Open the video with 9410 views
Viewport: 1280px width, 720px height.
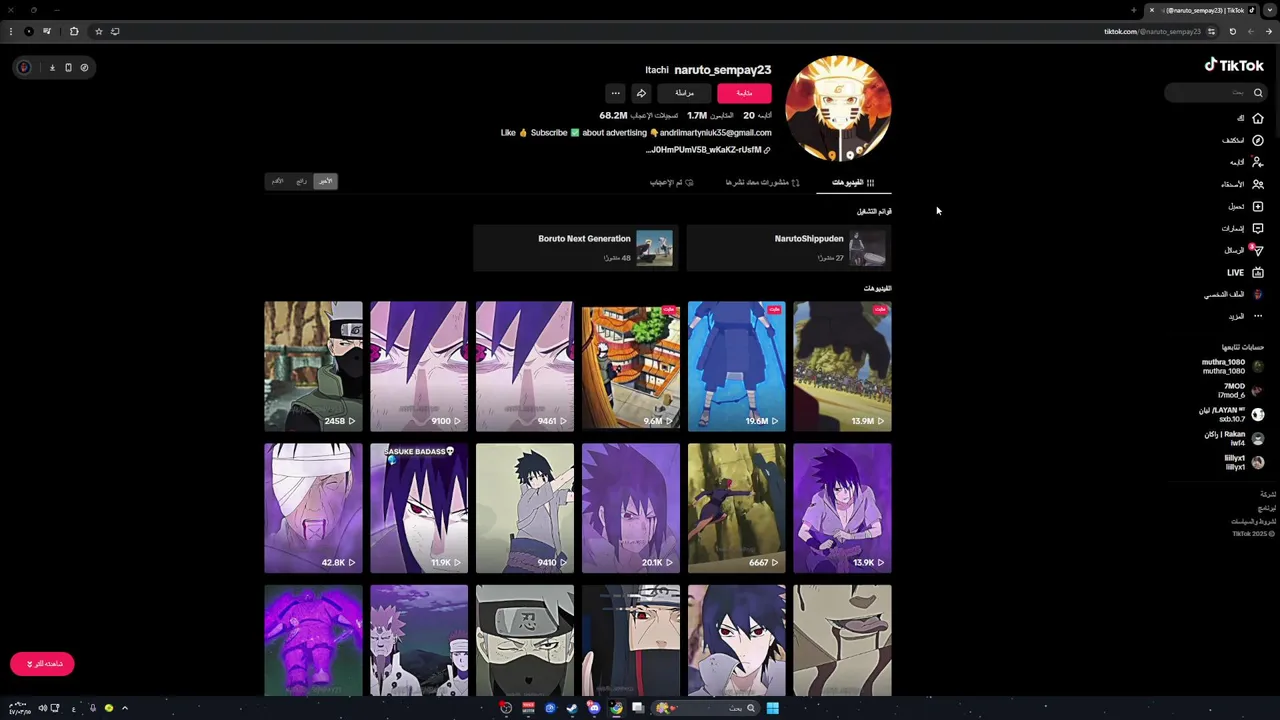[x=524, y=508]
